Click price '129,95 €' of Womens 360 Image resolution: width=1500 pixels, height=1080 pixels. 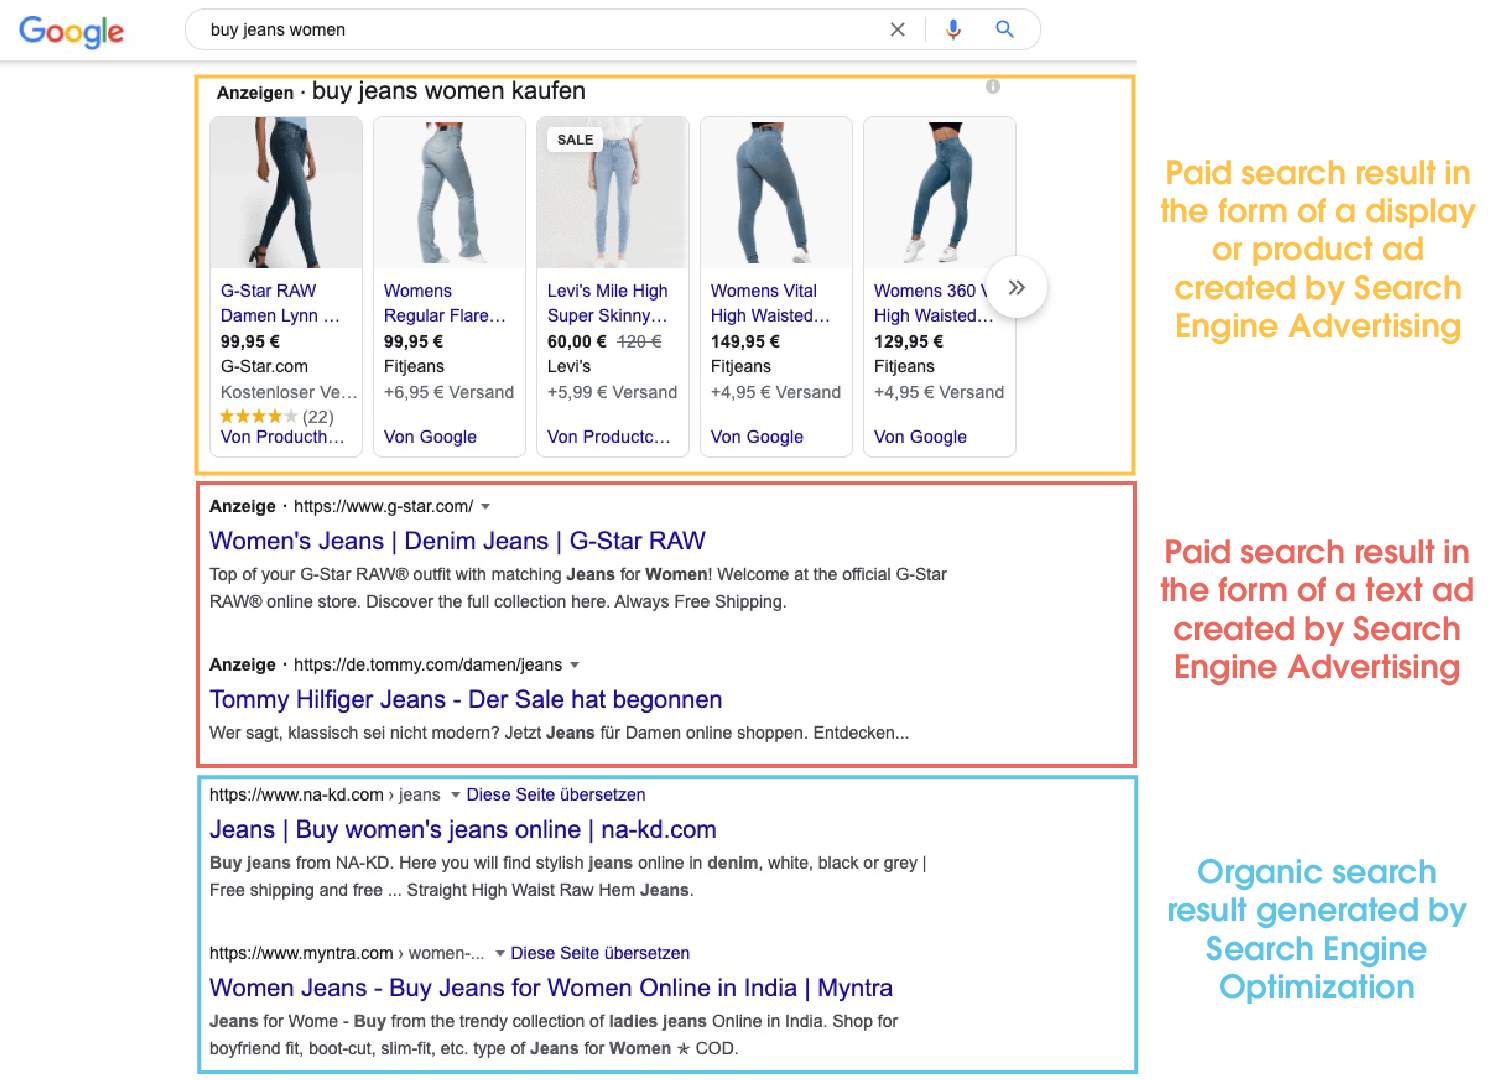point(908,342)
